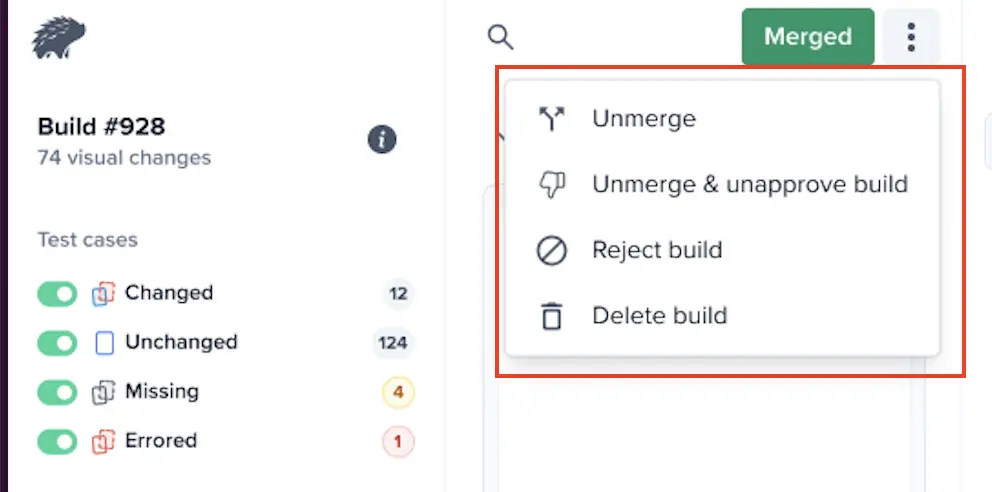992x492 pixels.
Task: Toggle off Changed test cases
Action: coord(57,294)
